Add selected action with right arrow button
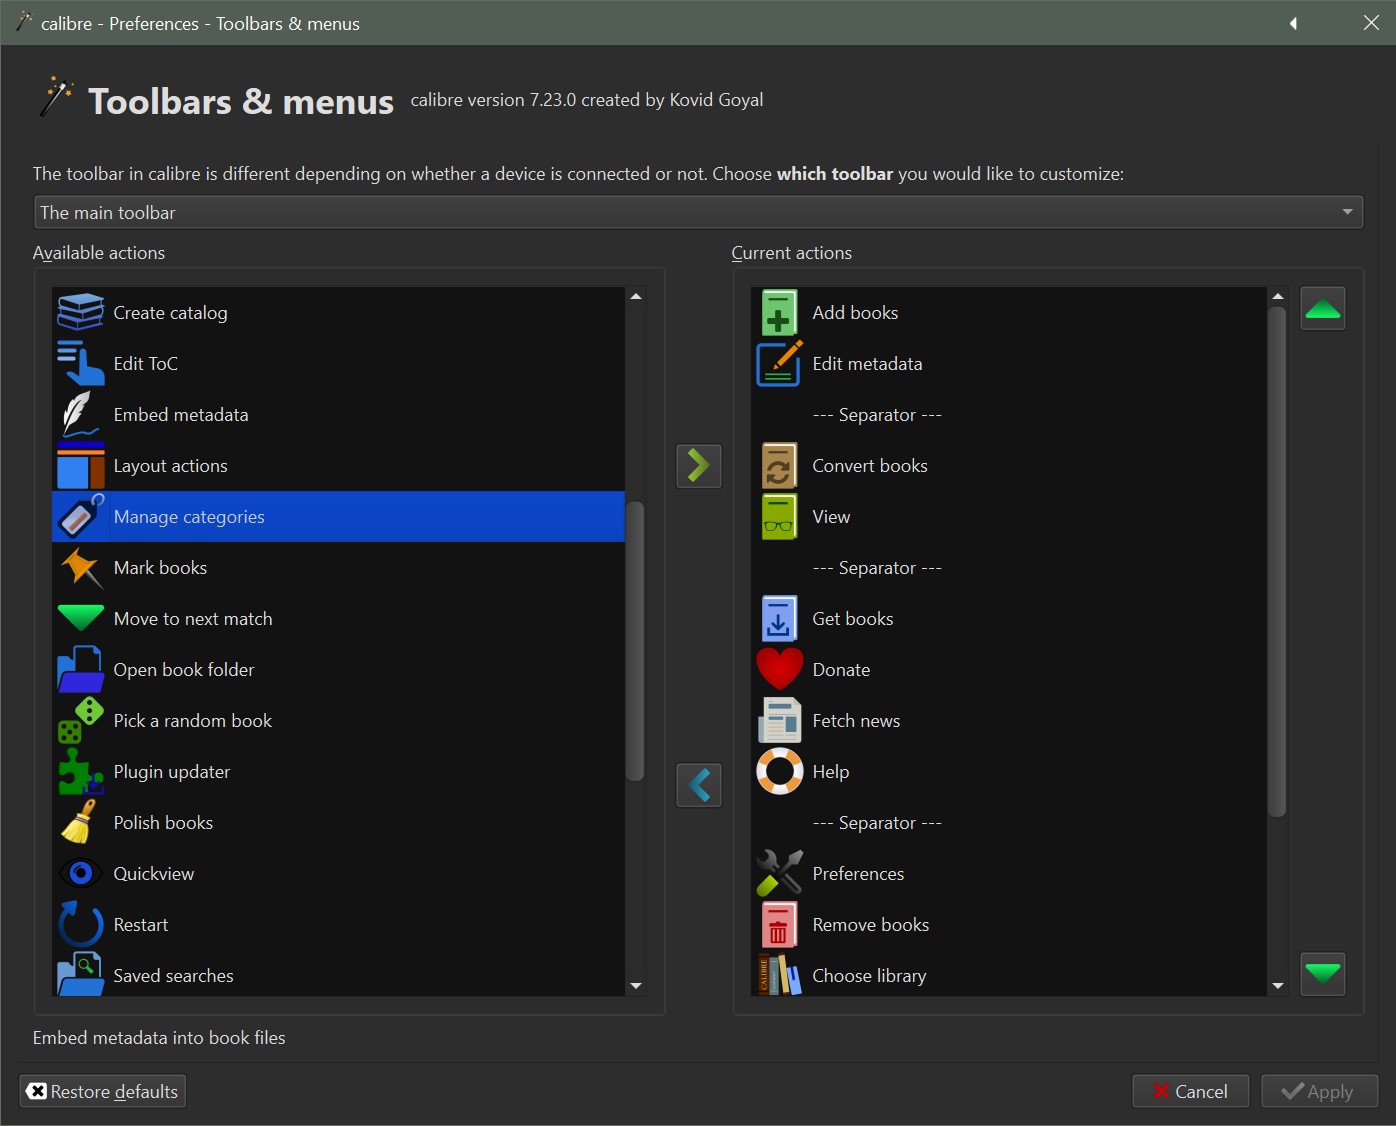 coord(699,466)
